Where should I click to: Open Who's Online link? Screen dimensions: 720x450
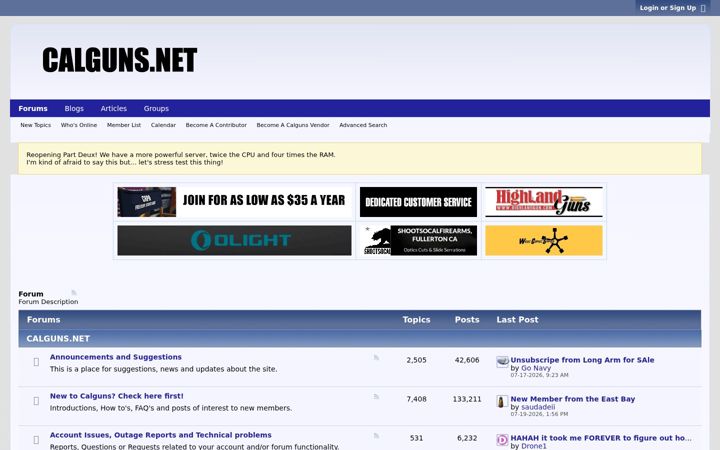coord(79,125)
